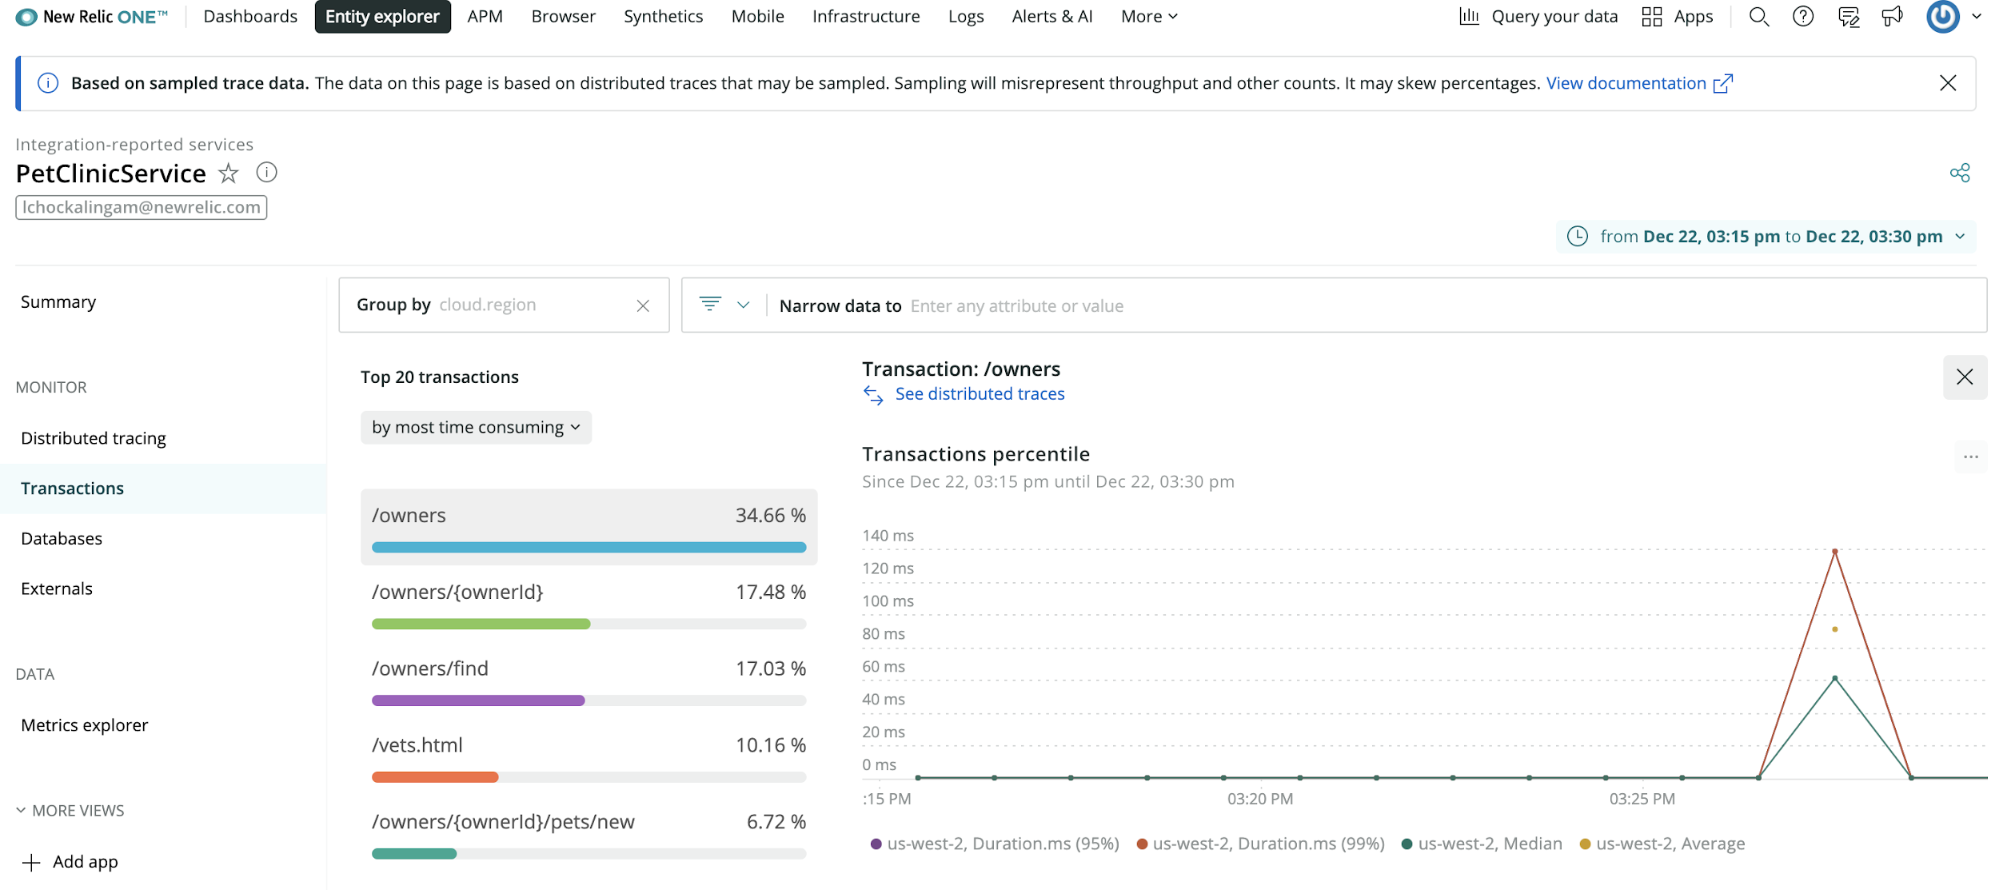Select /owners/{ownerId}/pets/new transaction
The image size is (1999, 890).
589,834
